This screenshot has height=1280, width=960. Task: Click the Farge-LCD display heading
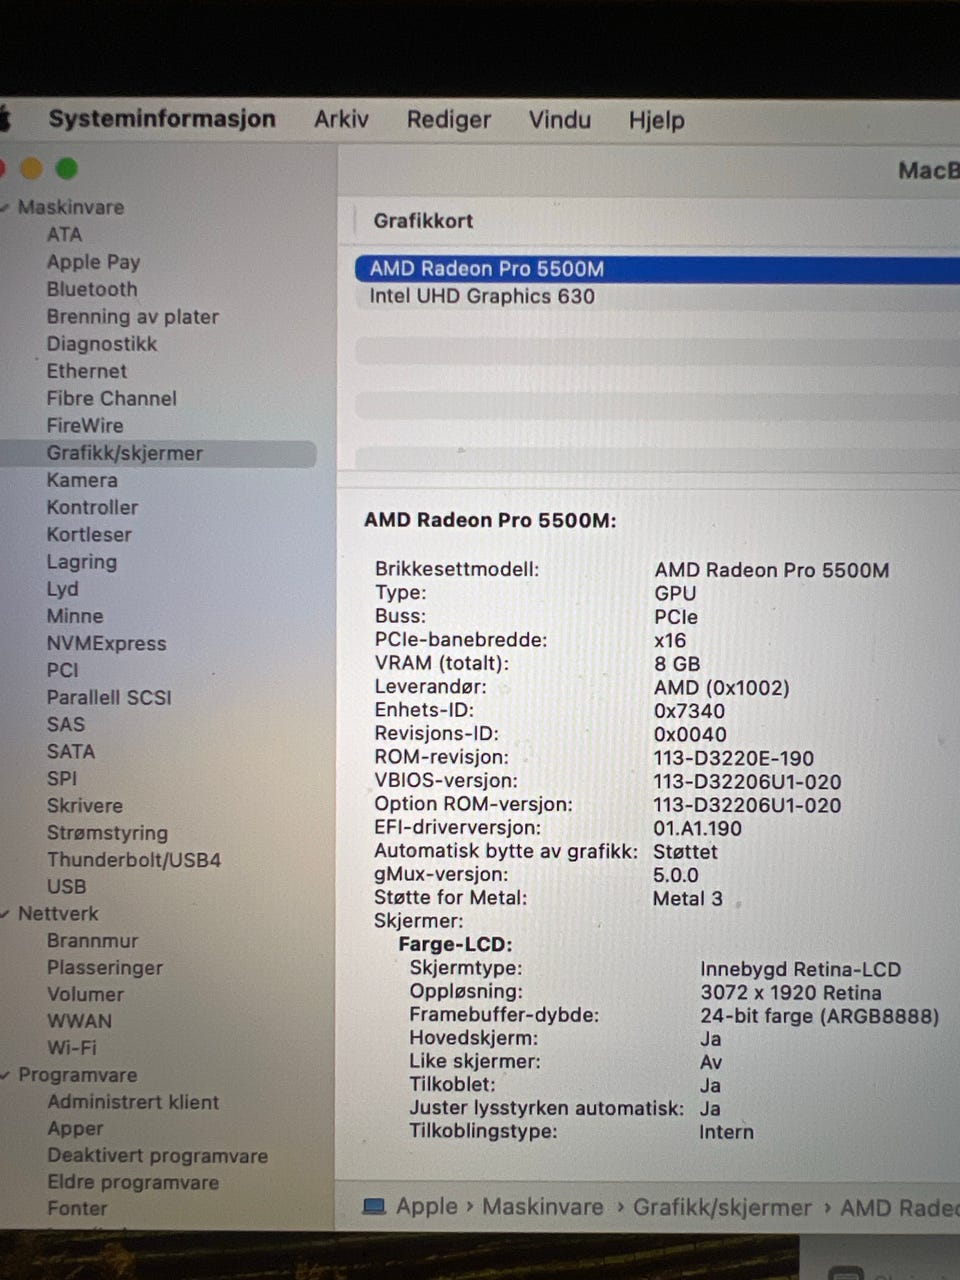455,945
